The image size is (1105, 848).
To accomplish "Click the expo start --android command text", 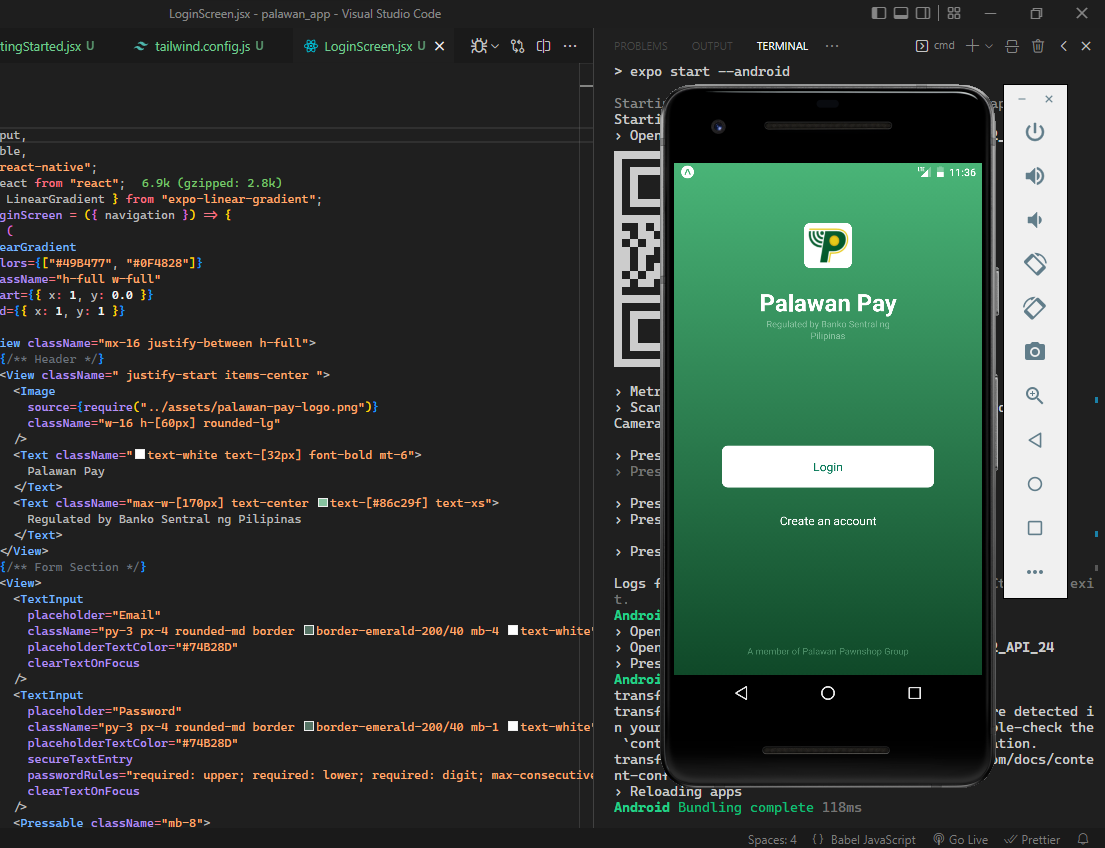I will tap(710, 71).
